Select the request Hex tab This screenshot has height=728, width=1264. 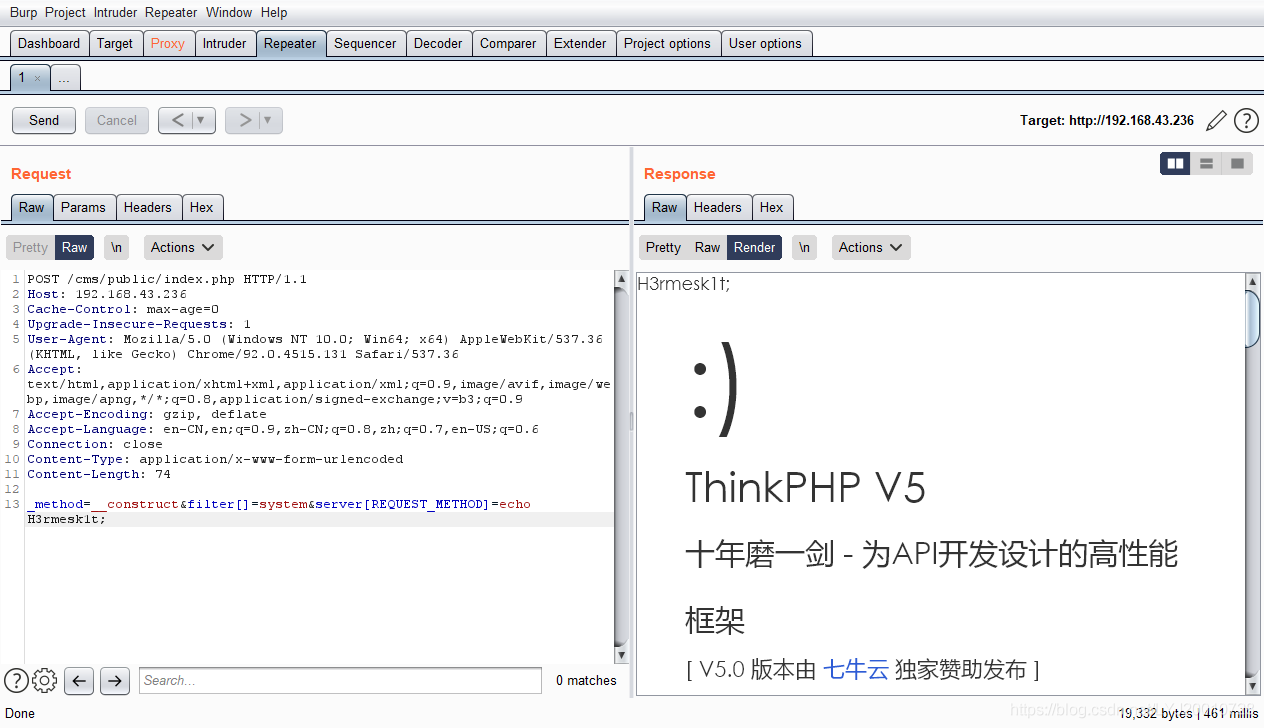tap(202, 207)
